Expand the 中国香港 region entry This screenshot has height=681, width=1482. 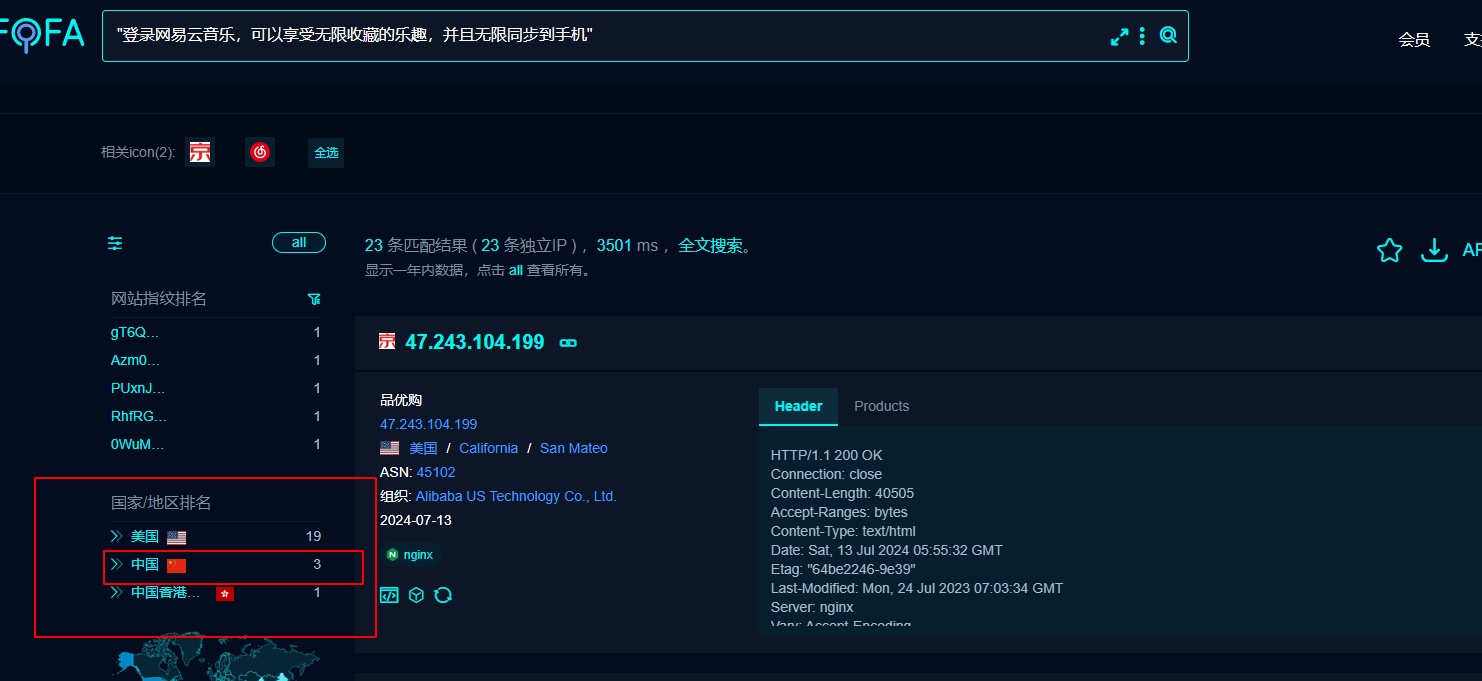pyautogui.click(x=116, y=593)
